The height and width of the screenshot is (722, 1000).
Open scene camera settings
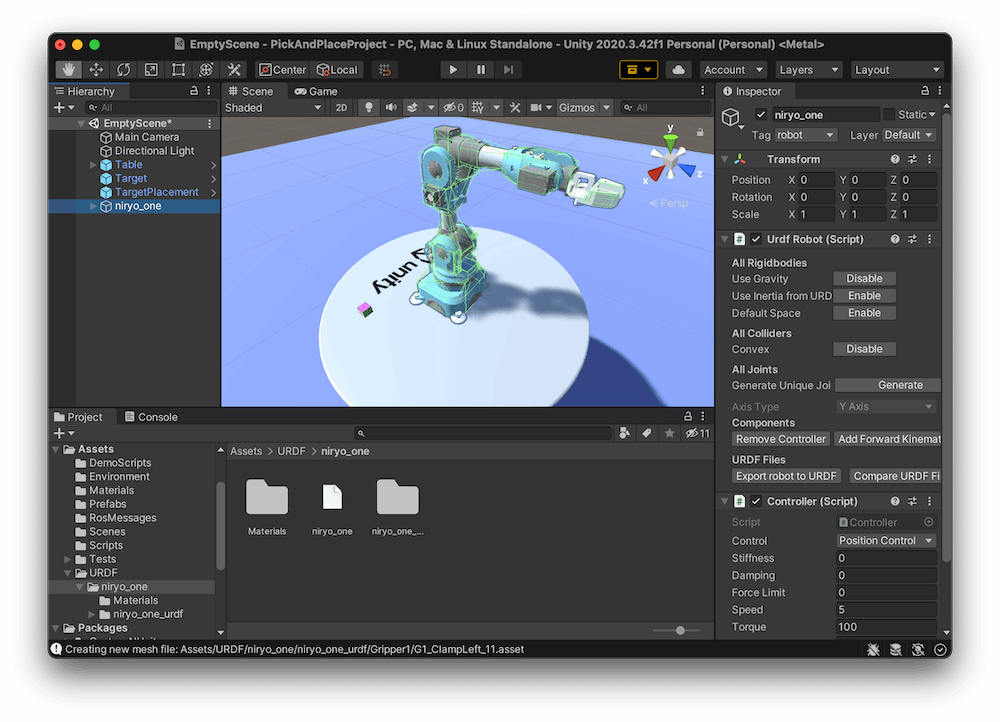click(x=536, y=108)
